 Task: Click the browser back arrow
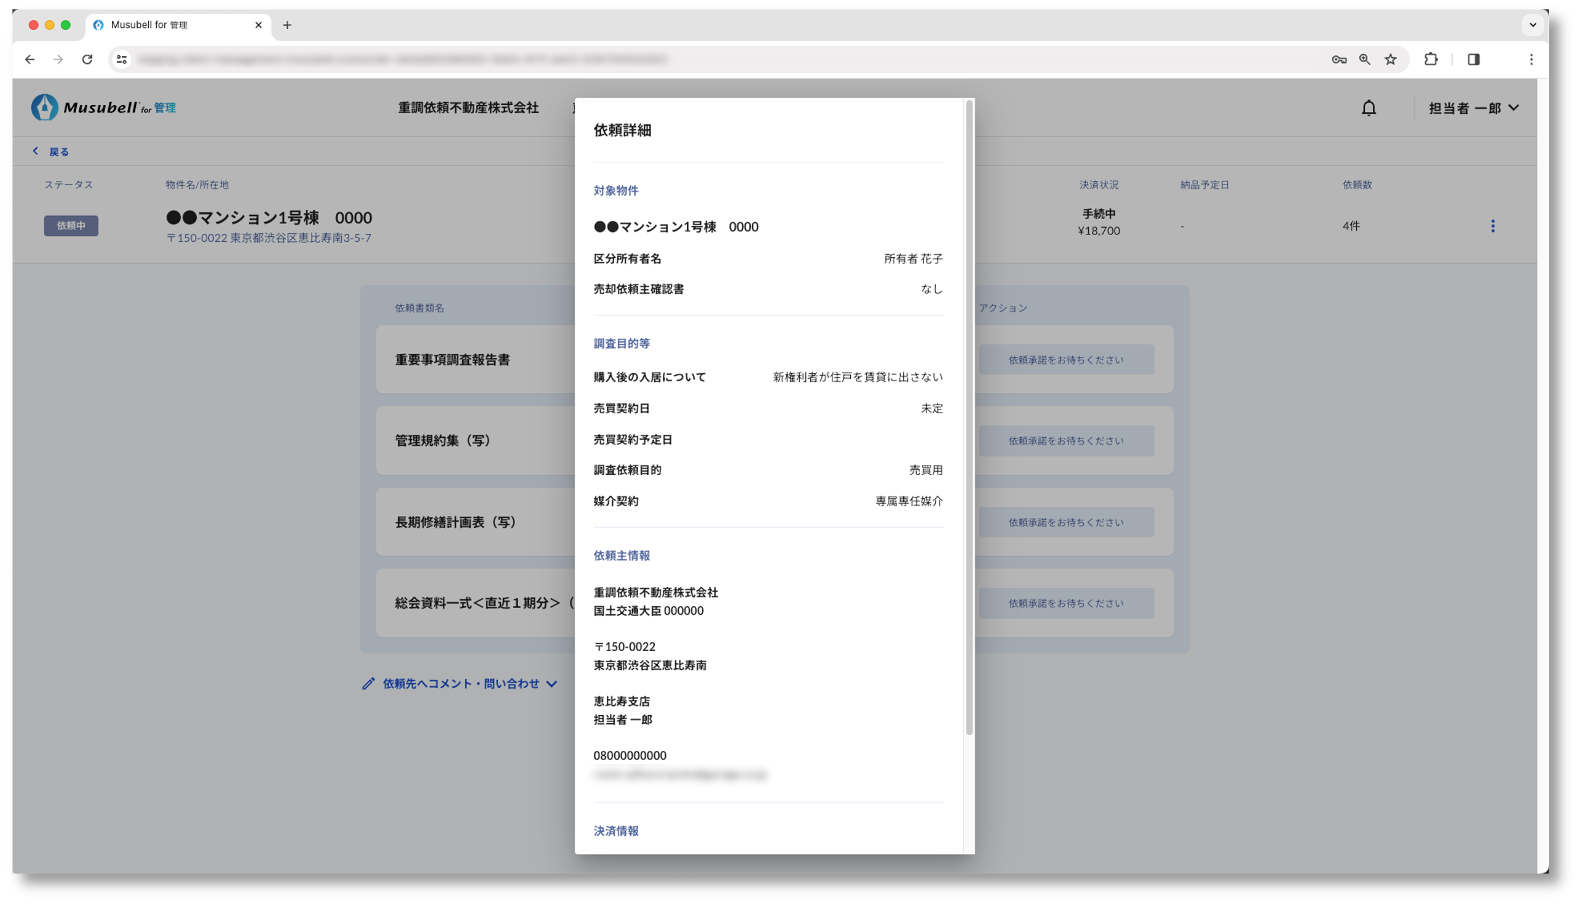pos(30,60)
